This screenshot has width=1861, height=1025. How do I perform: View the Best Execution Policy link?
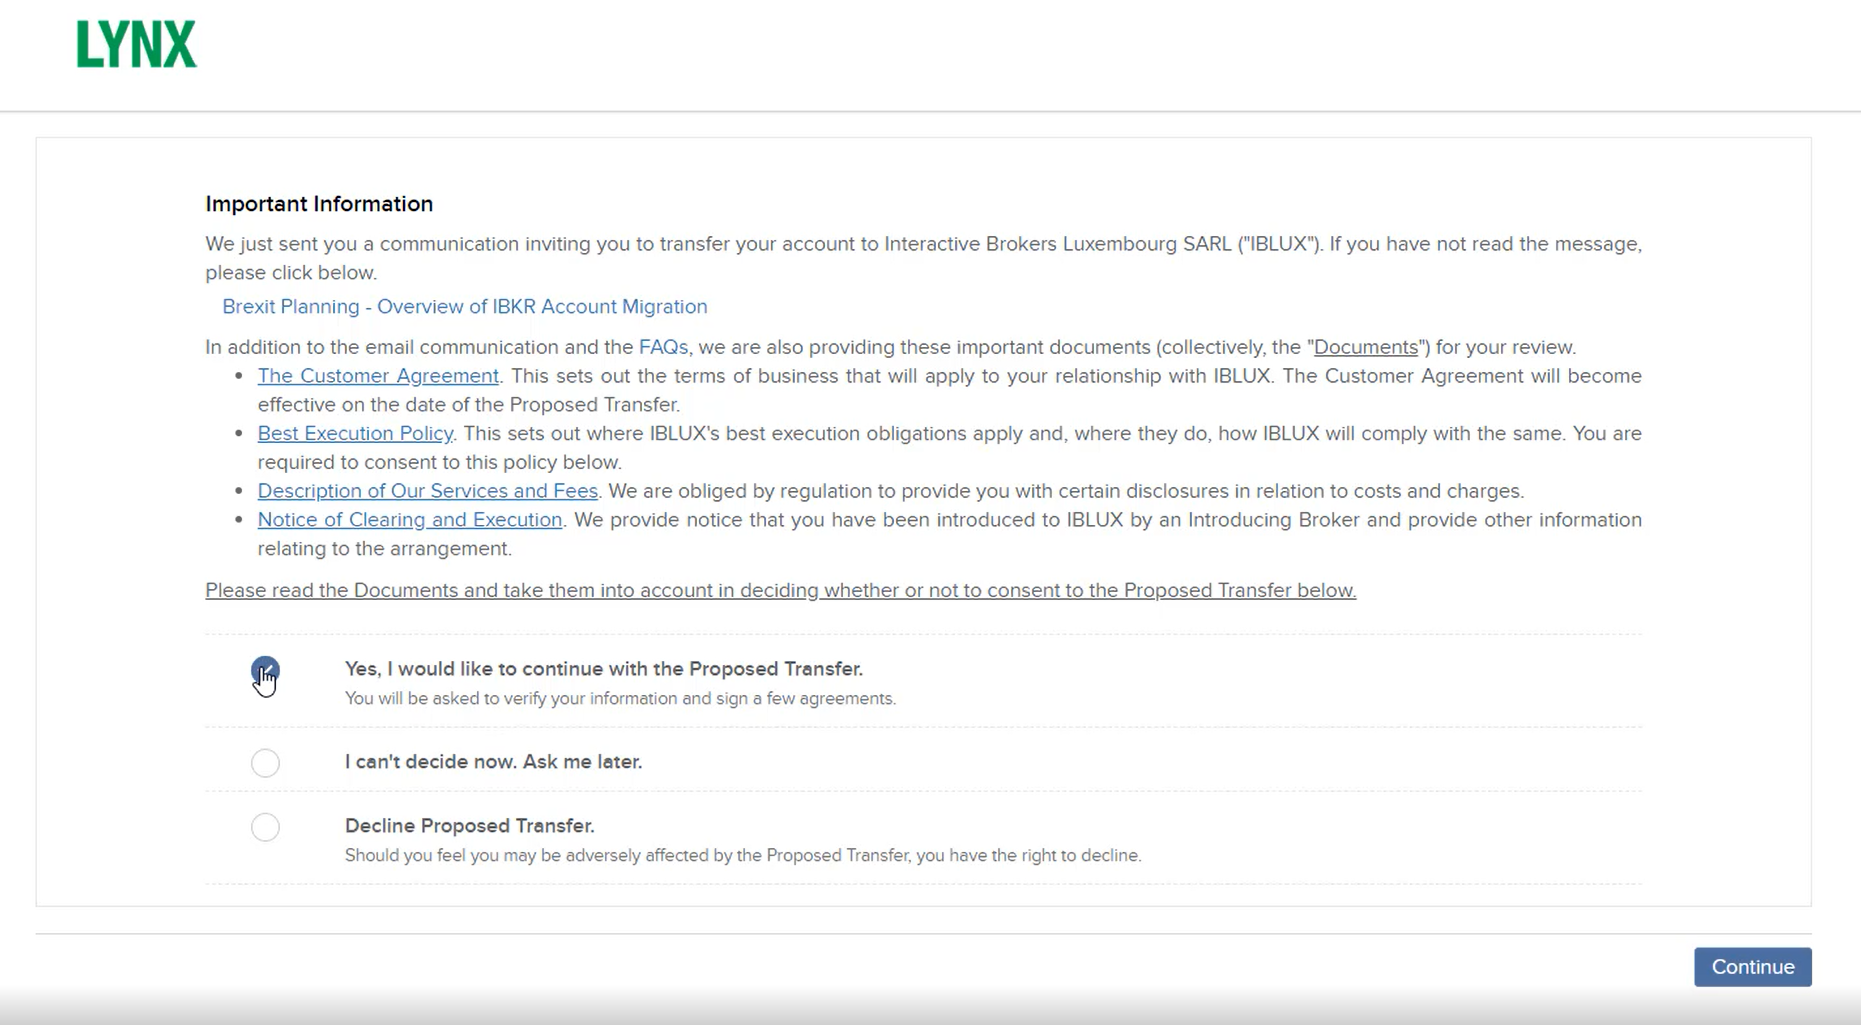[x=355, y=433]
